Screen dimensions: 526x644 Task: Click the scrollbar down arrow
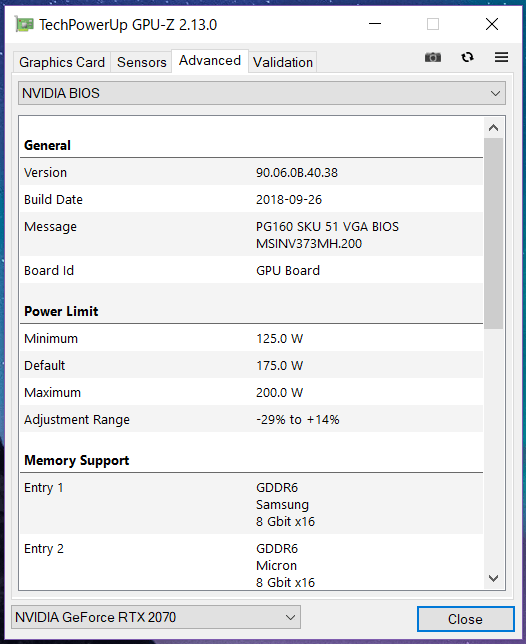coord(494,578)
